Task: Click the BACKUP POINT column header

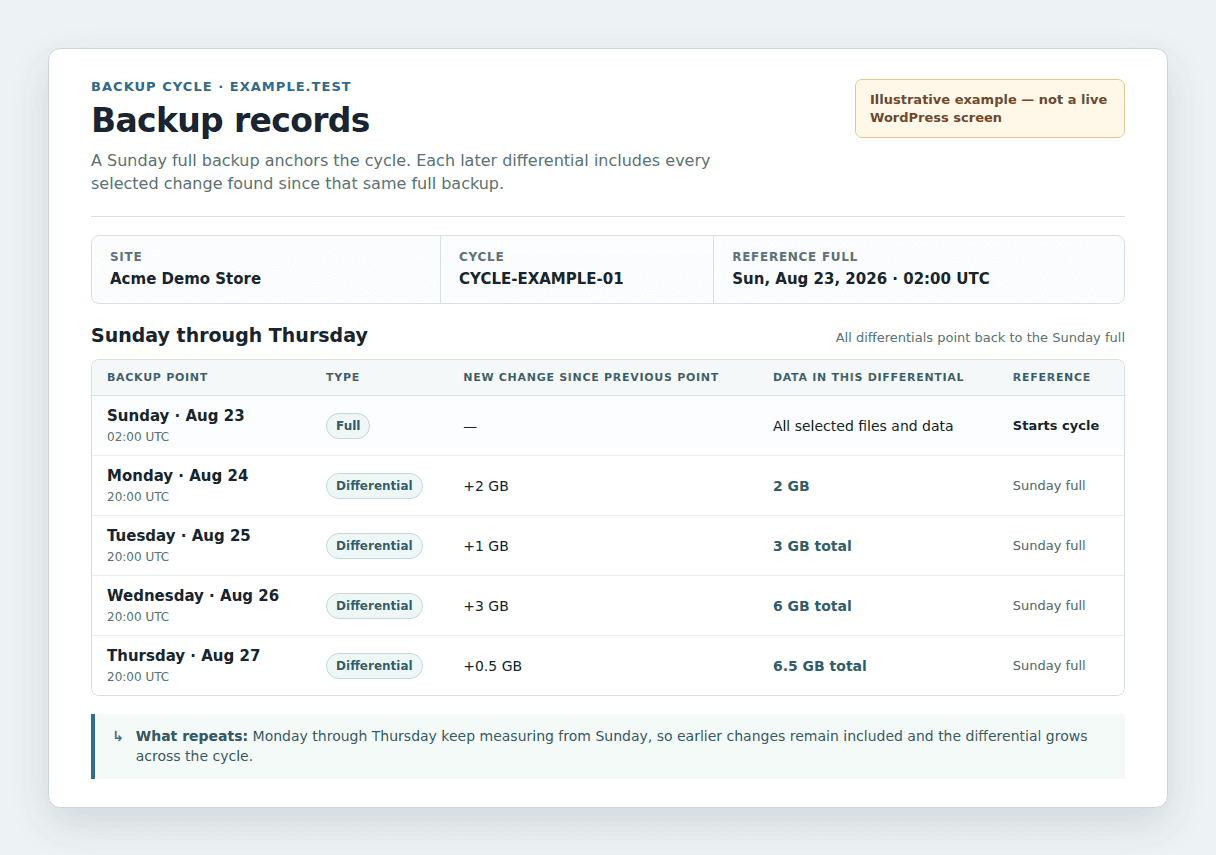Action: pos(157,378)
